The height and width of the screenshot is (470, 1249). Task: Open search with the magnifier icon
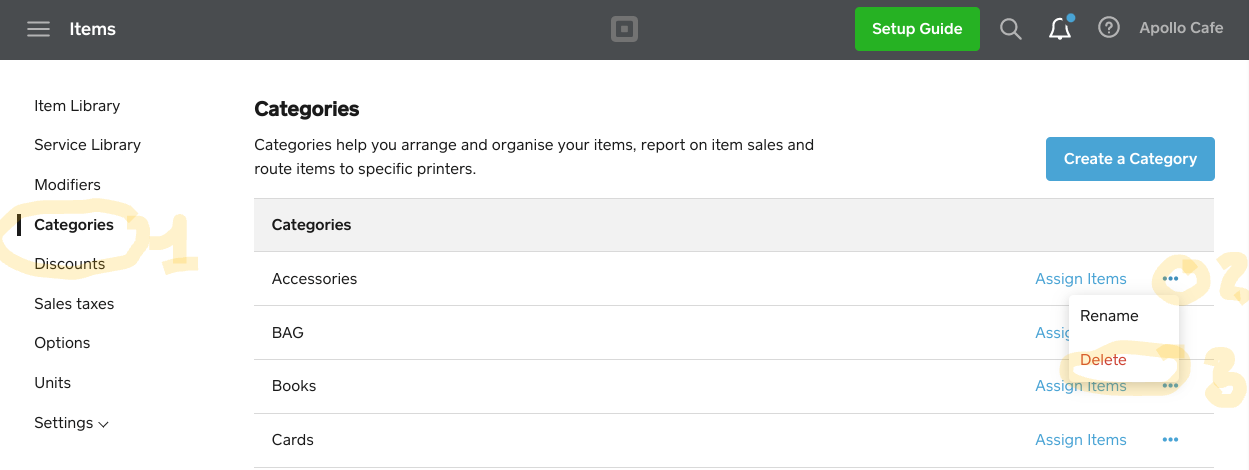pyautogui.click(x=1011, y=29)
